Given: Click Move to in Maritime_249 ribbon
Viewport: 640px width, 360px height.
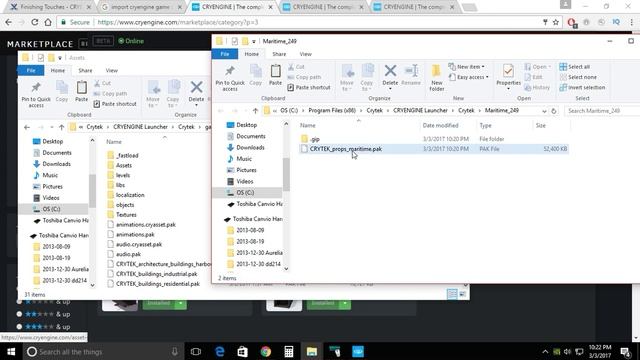Looking at the screenshot, I should click(347, 78).
